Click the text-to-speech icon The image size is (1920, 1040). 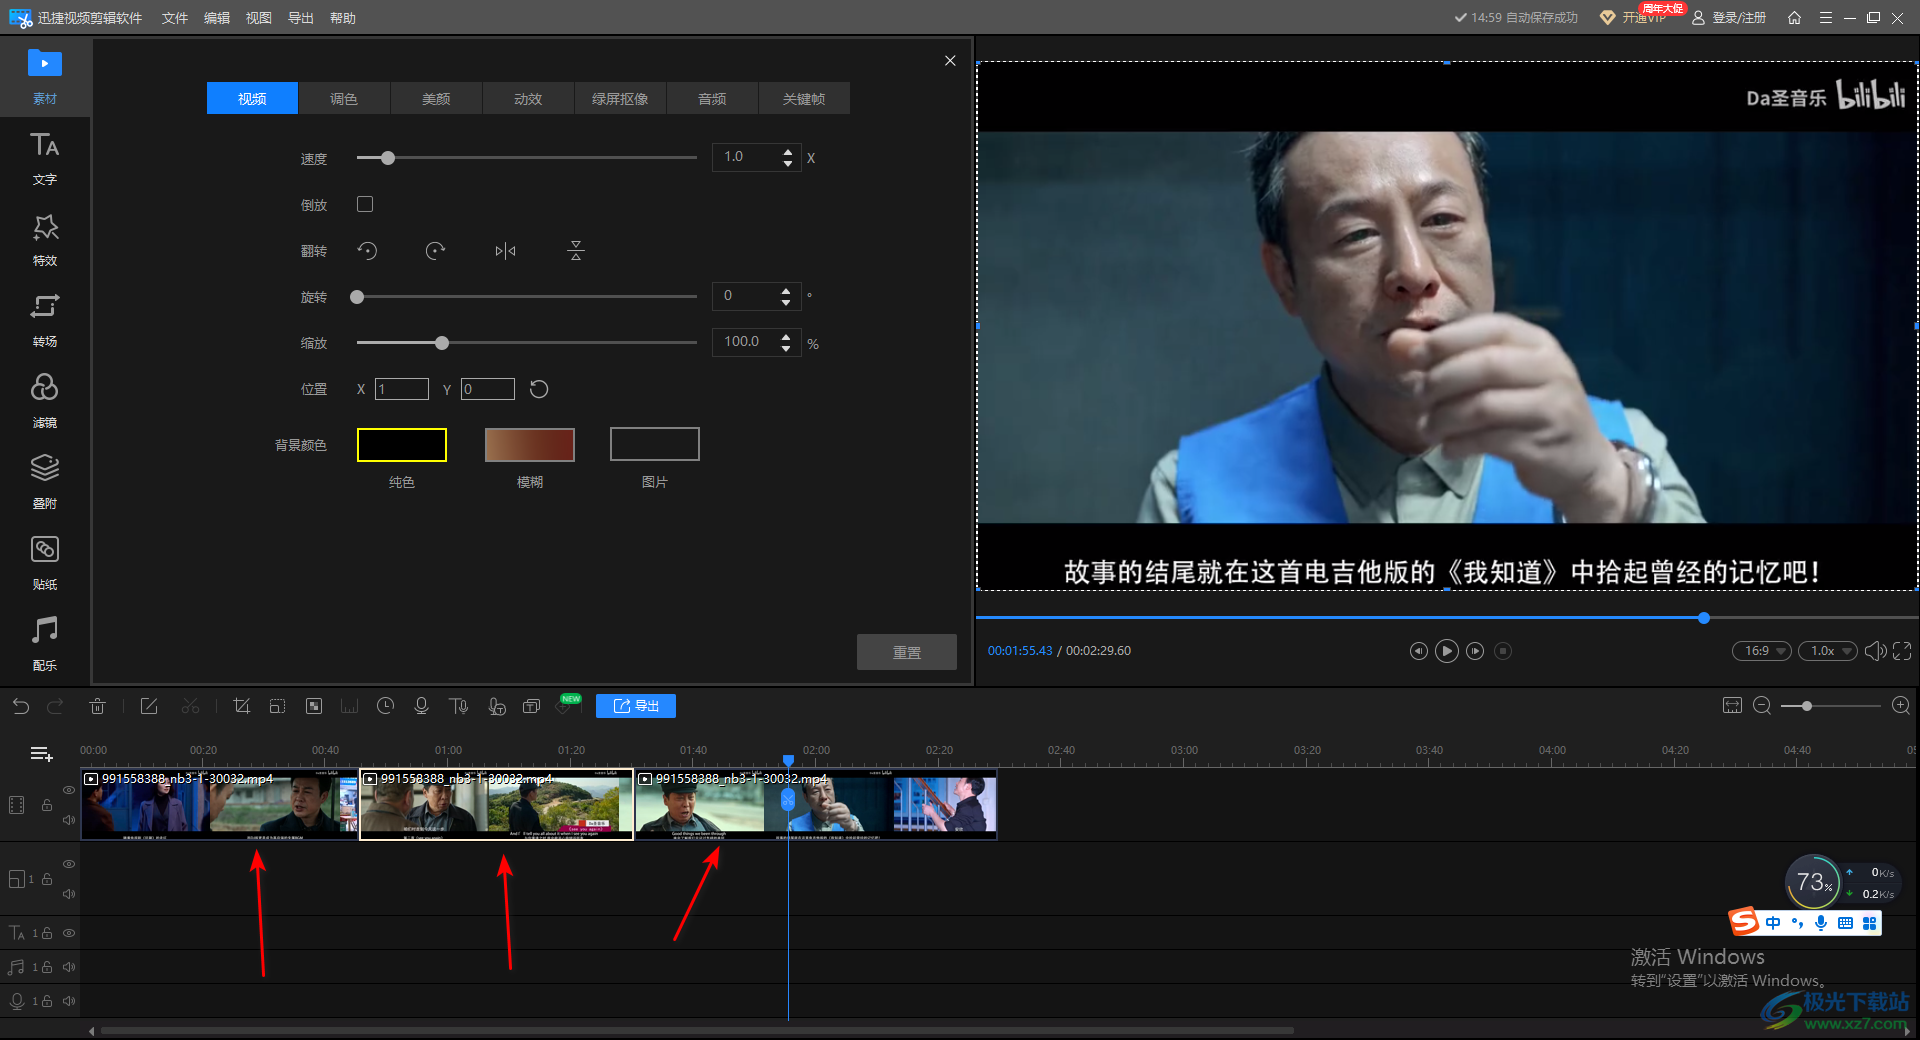pos(459,706)
